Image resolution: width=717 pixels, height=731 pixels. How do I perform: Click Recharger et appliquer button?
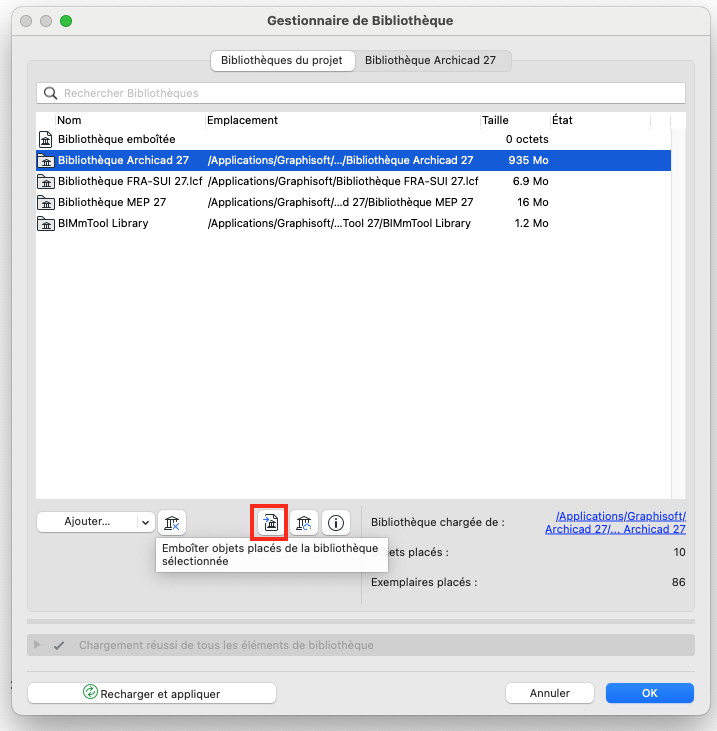click(152, 693)
